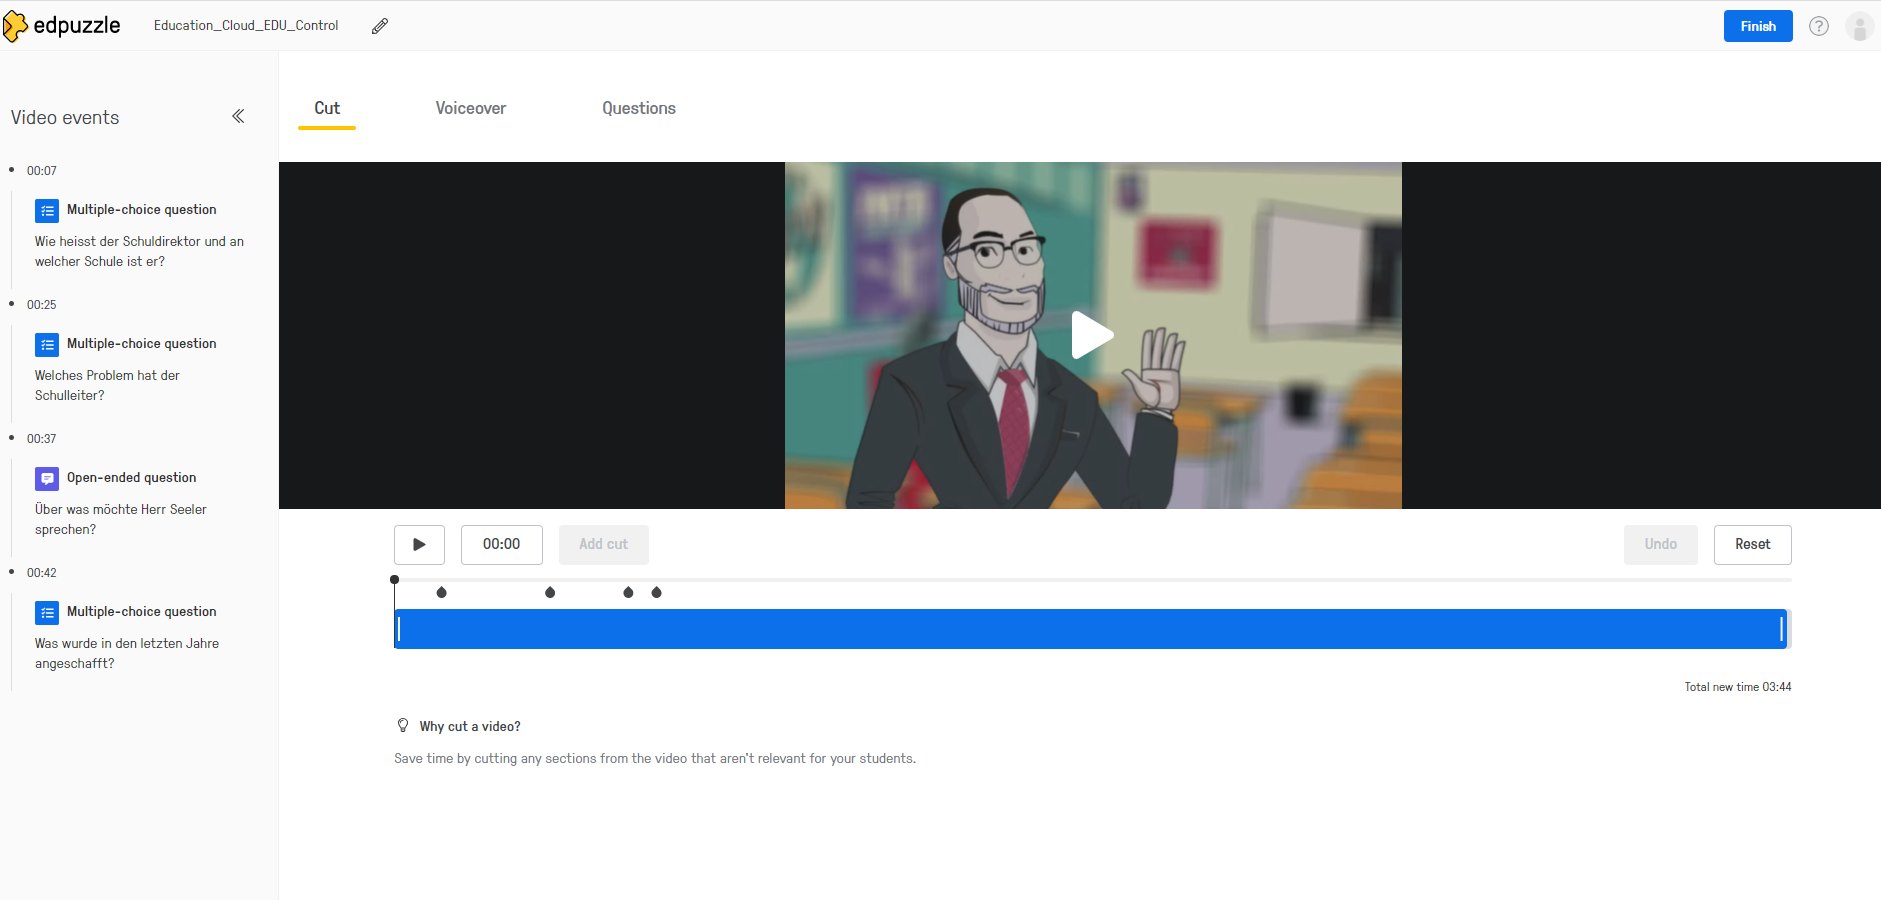This screenshot has height=900, width=1881.
Task: Click the 'Open-ended question' label
Action: (x=132, y=478)
